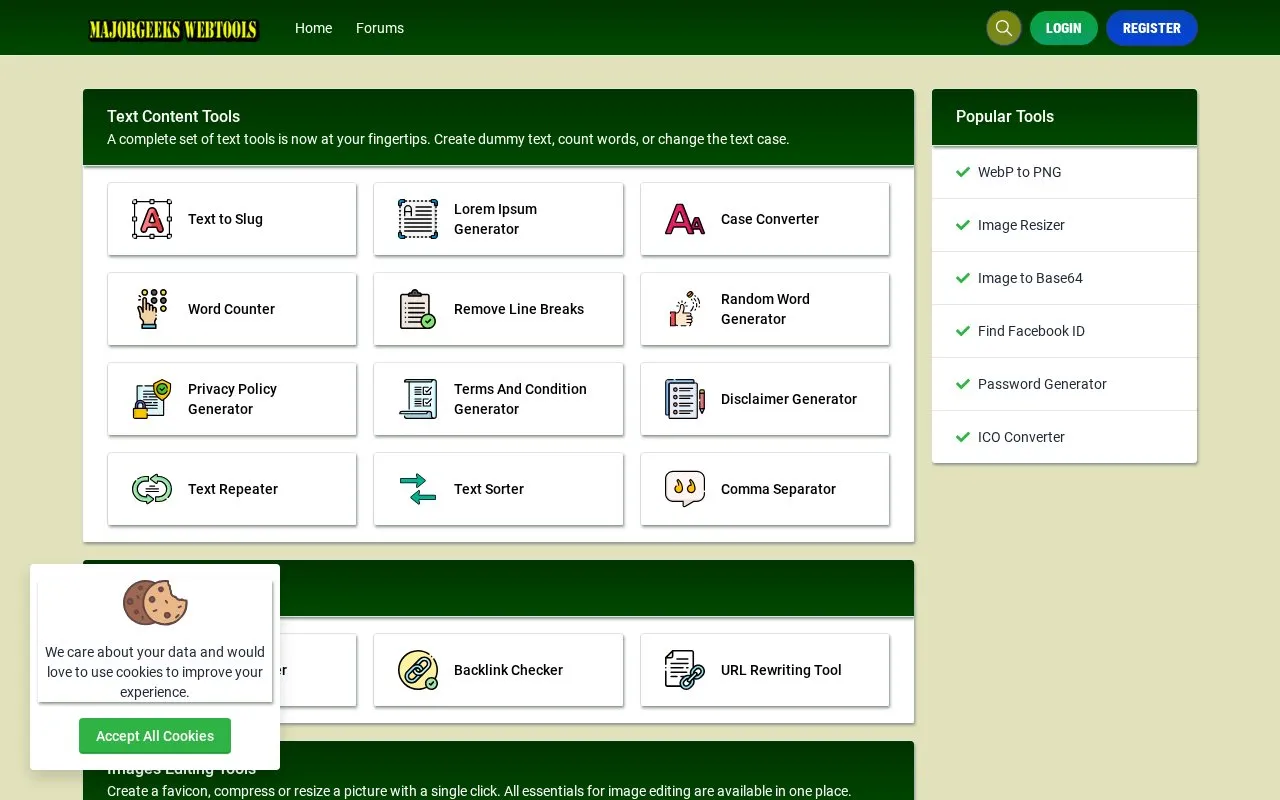Click the Login button
Viewport: 1280px width, 800px height.
click(1064, 28)
